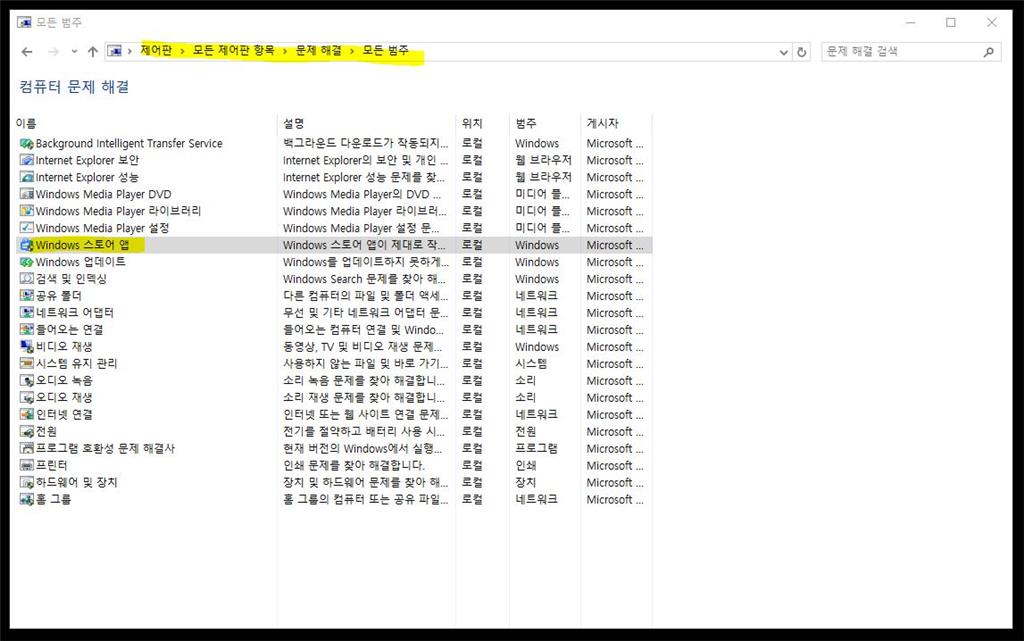Select the 비디오 재생 entry text

tap(64, 347)
